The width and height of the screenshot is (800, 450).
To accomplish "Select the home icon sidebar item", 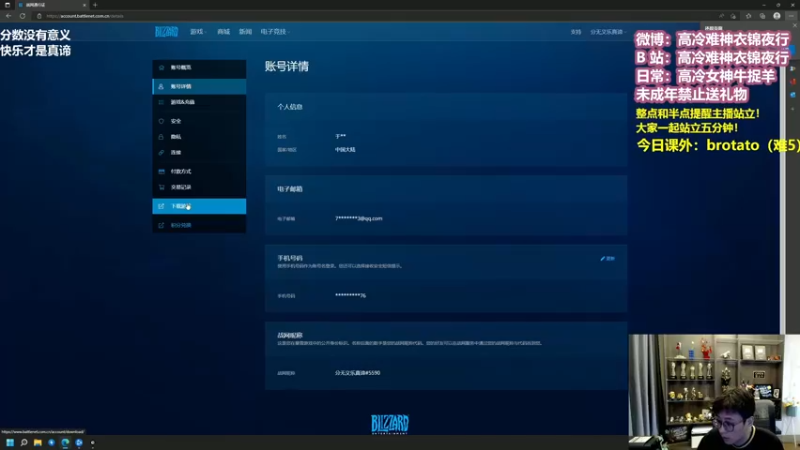I will pos(199,67).
